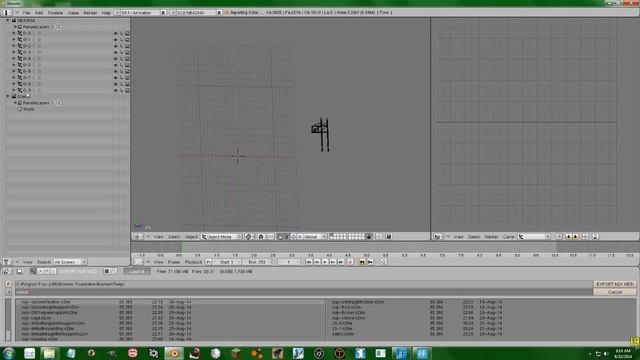Open the File menu

click(x=27, y=13)
